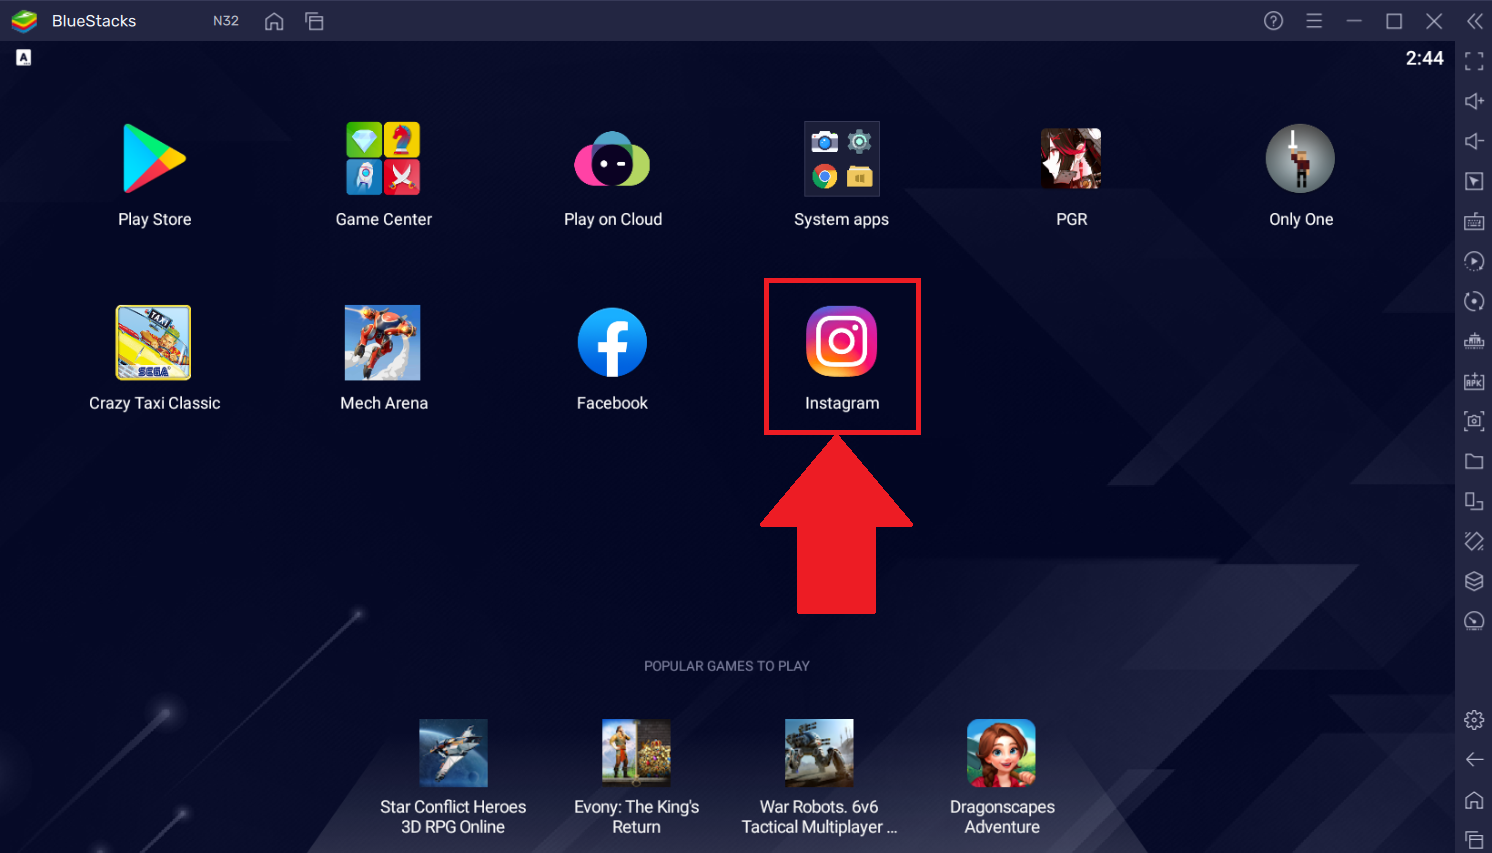
Task: Select Evony: The King's Return thumbnail
Action: pyautogui.click(x=636, y=753)
